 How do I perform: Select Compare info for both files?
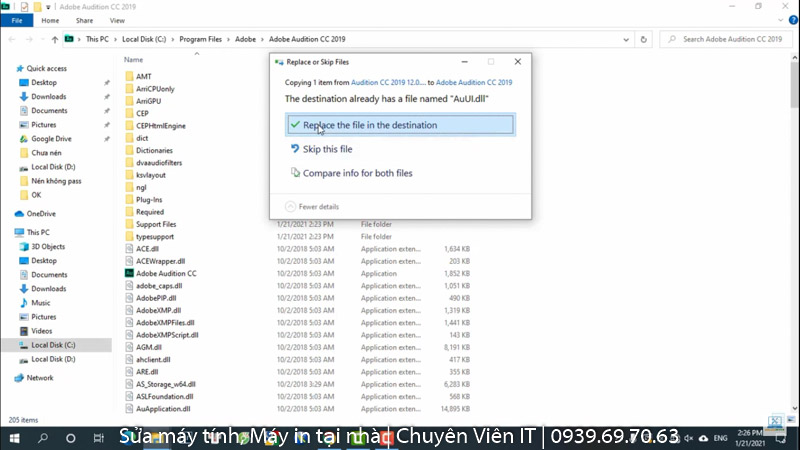(x=357, y=173)
